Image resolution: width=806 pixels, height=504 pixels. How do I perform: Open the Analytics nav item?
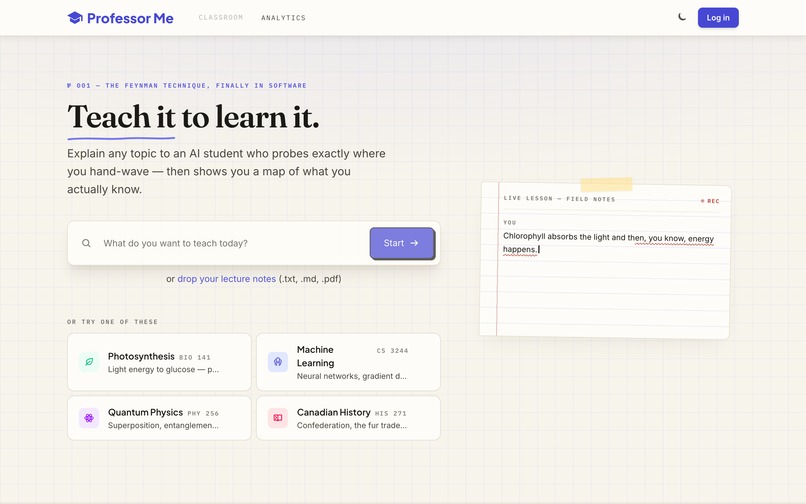coord(283,17)
